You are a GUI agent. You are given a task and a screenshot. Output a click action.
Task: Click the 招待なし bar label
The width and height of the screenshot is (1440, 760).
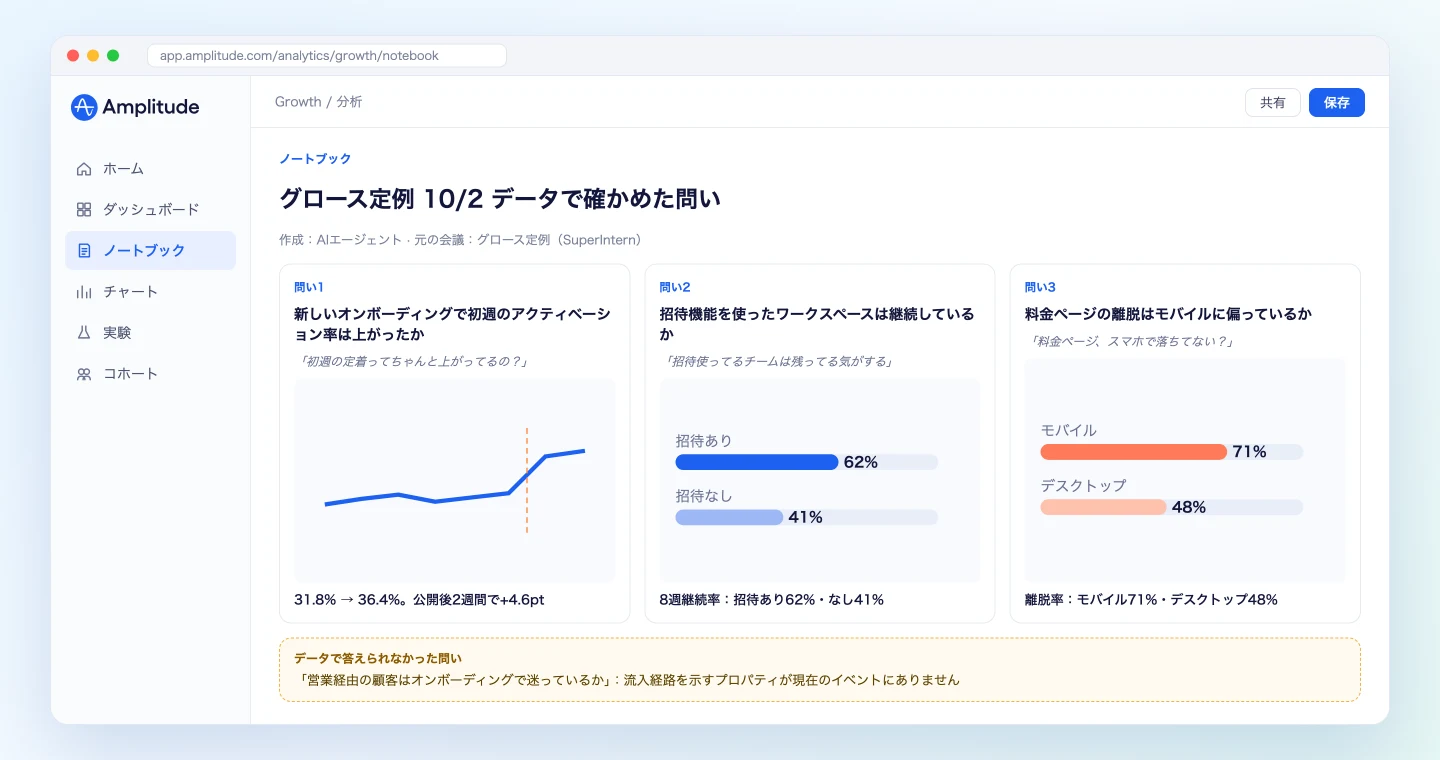coord(704,495)
